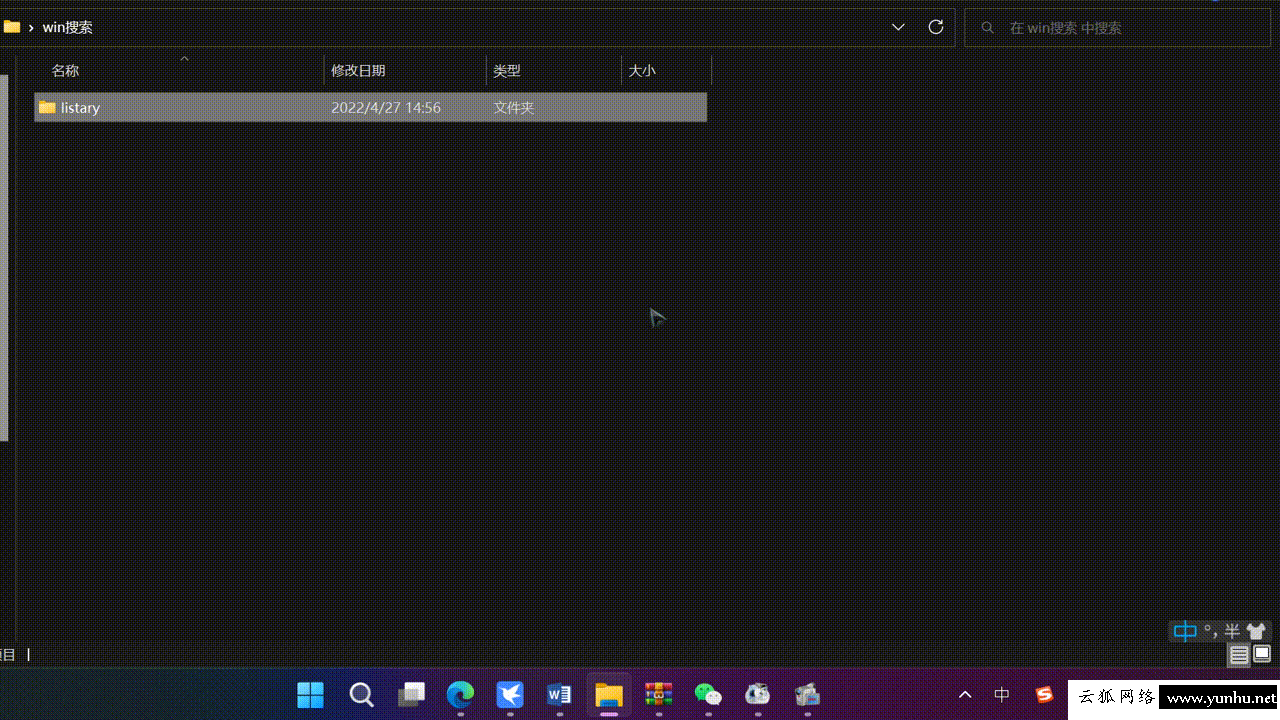Screen dimensions: 1280x720
Task: Click the File Explorer taskbar icon
Action: point(609,694)
